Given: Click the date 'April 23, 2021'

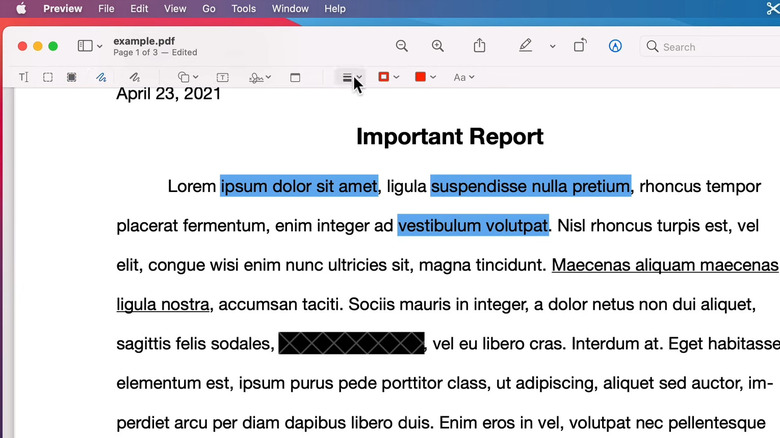Looking at the screenshot, I should 168,94.
